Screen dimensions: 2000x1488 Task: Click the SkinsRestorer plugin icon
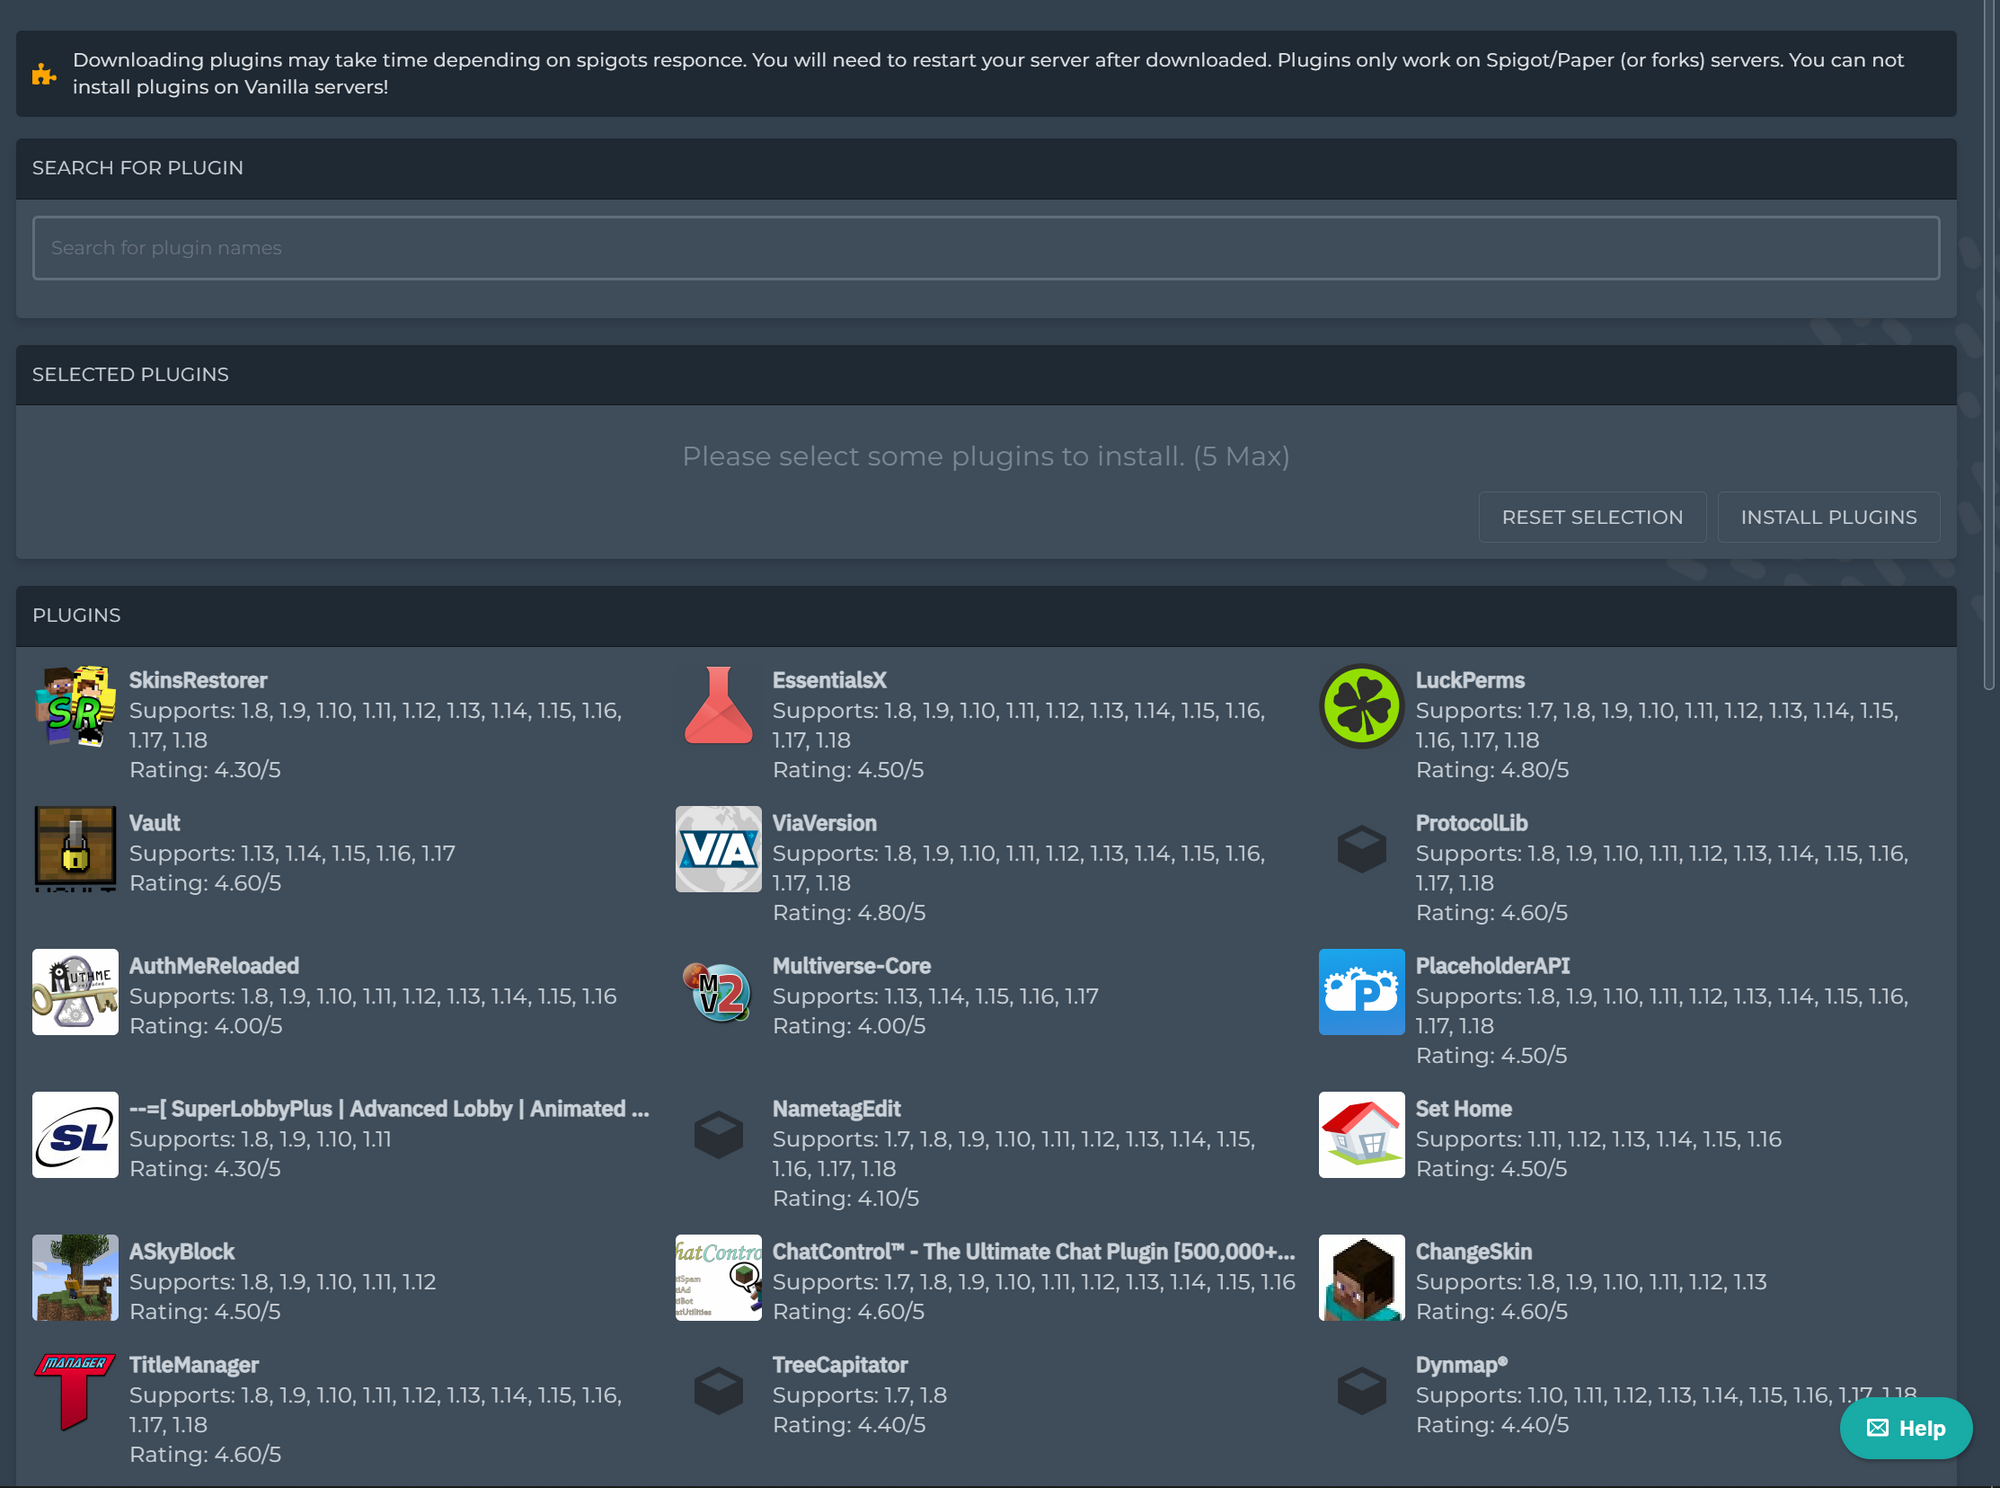(75, 706)
